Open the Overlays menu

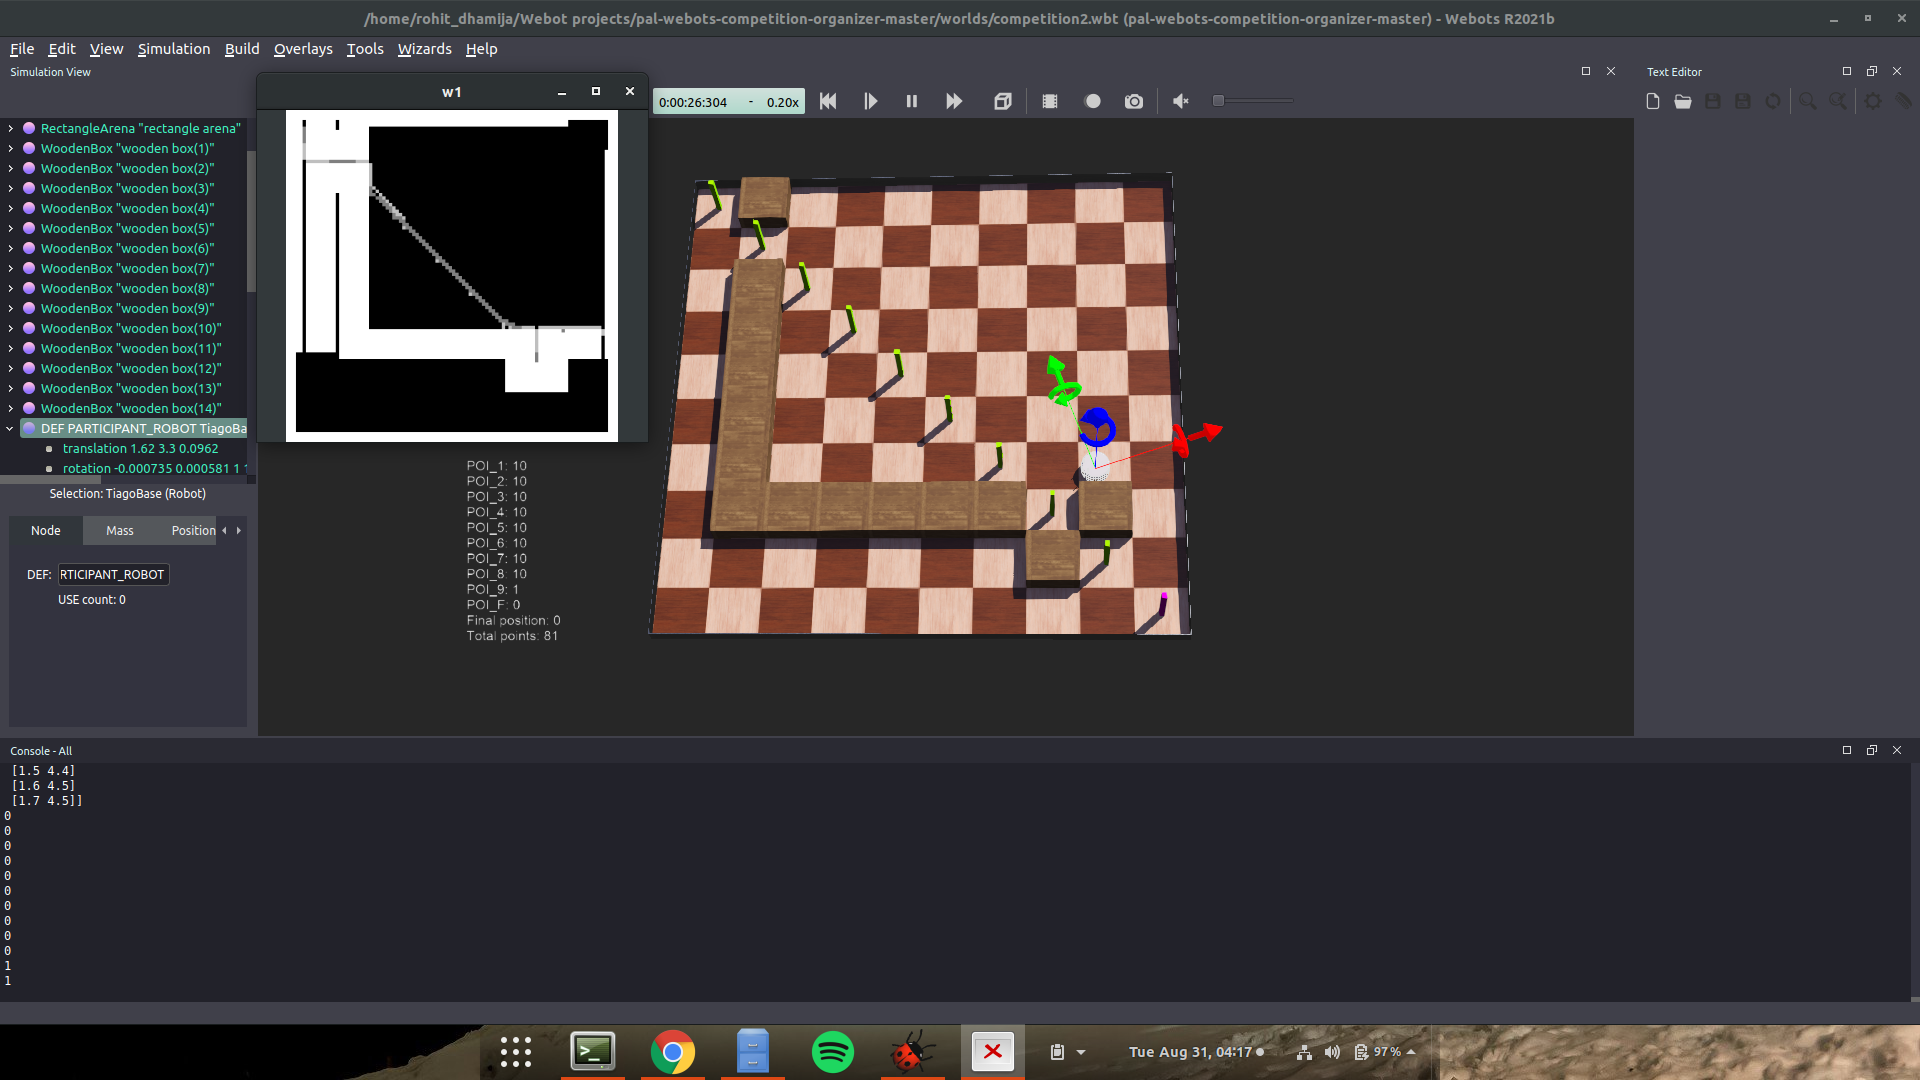[x=303, y=49]
